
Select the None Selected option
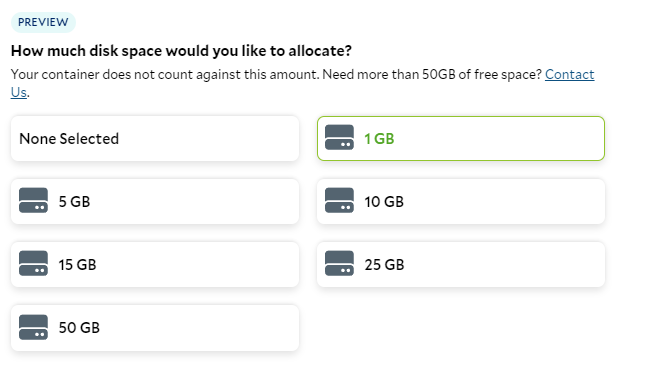click(155, 139)
